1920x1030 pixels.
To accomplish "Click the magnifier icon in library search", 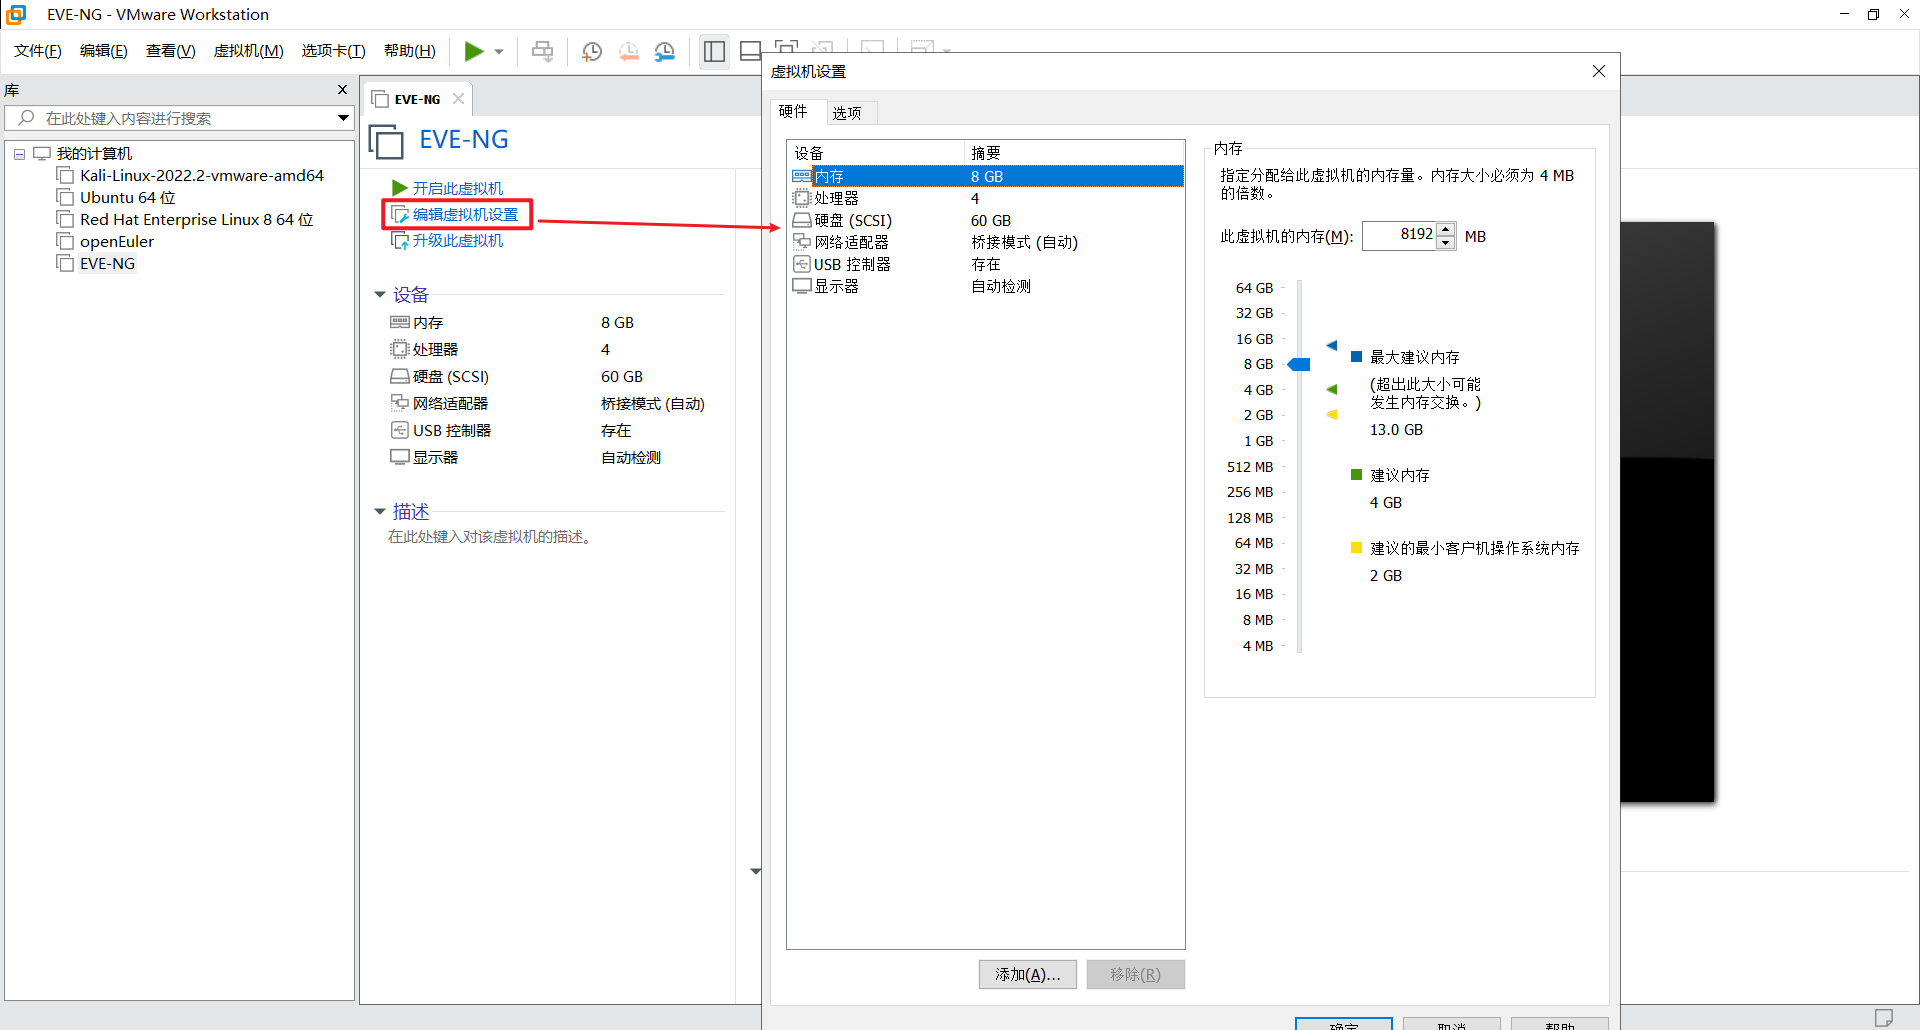I will (x=26, y=118).
